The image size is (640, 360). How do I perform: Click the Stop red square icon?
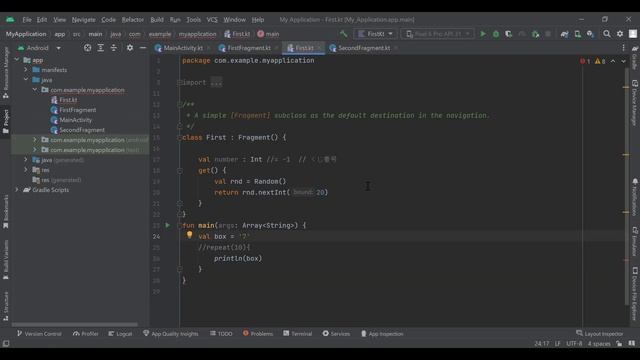[x=548, y=34]
